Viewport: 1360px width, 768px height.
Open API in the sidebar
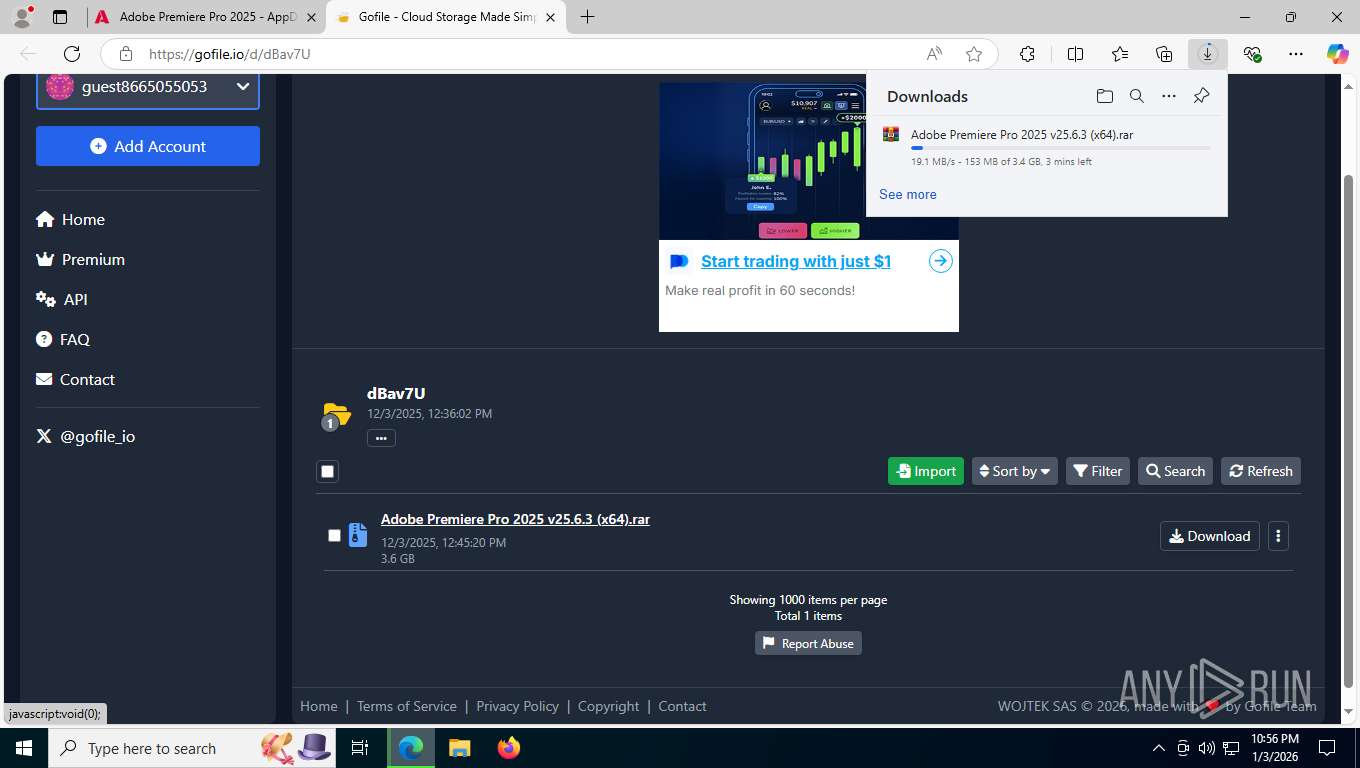[62, 299]
